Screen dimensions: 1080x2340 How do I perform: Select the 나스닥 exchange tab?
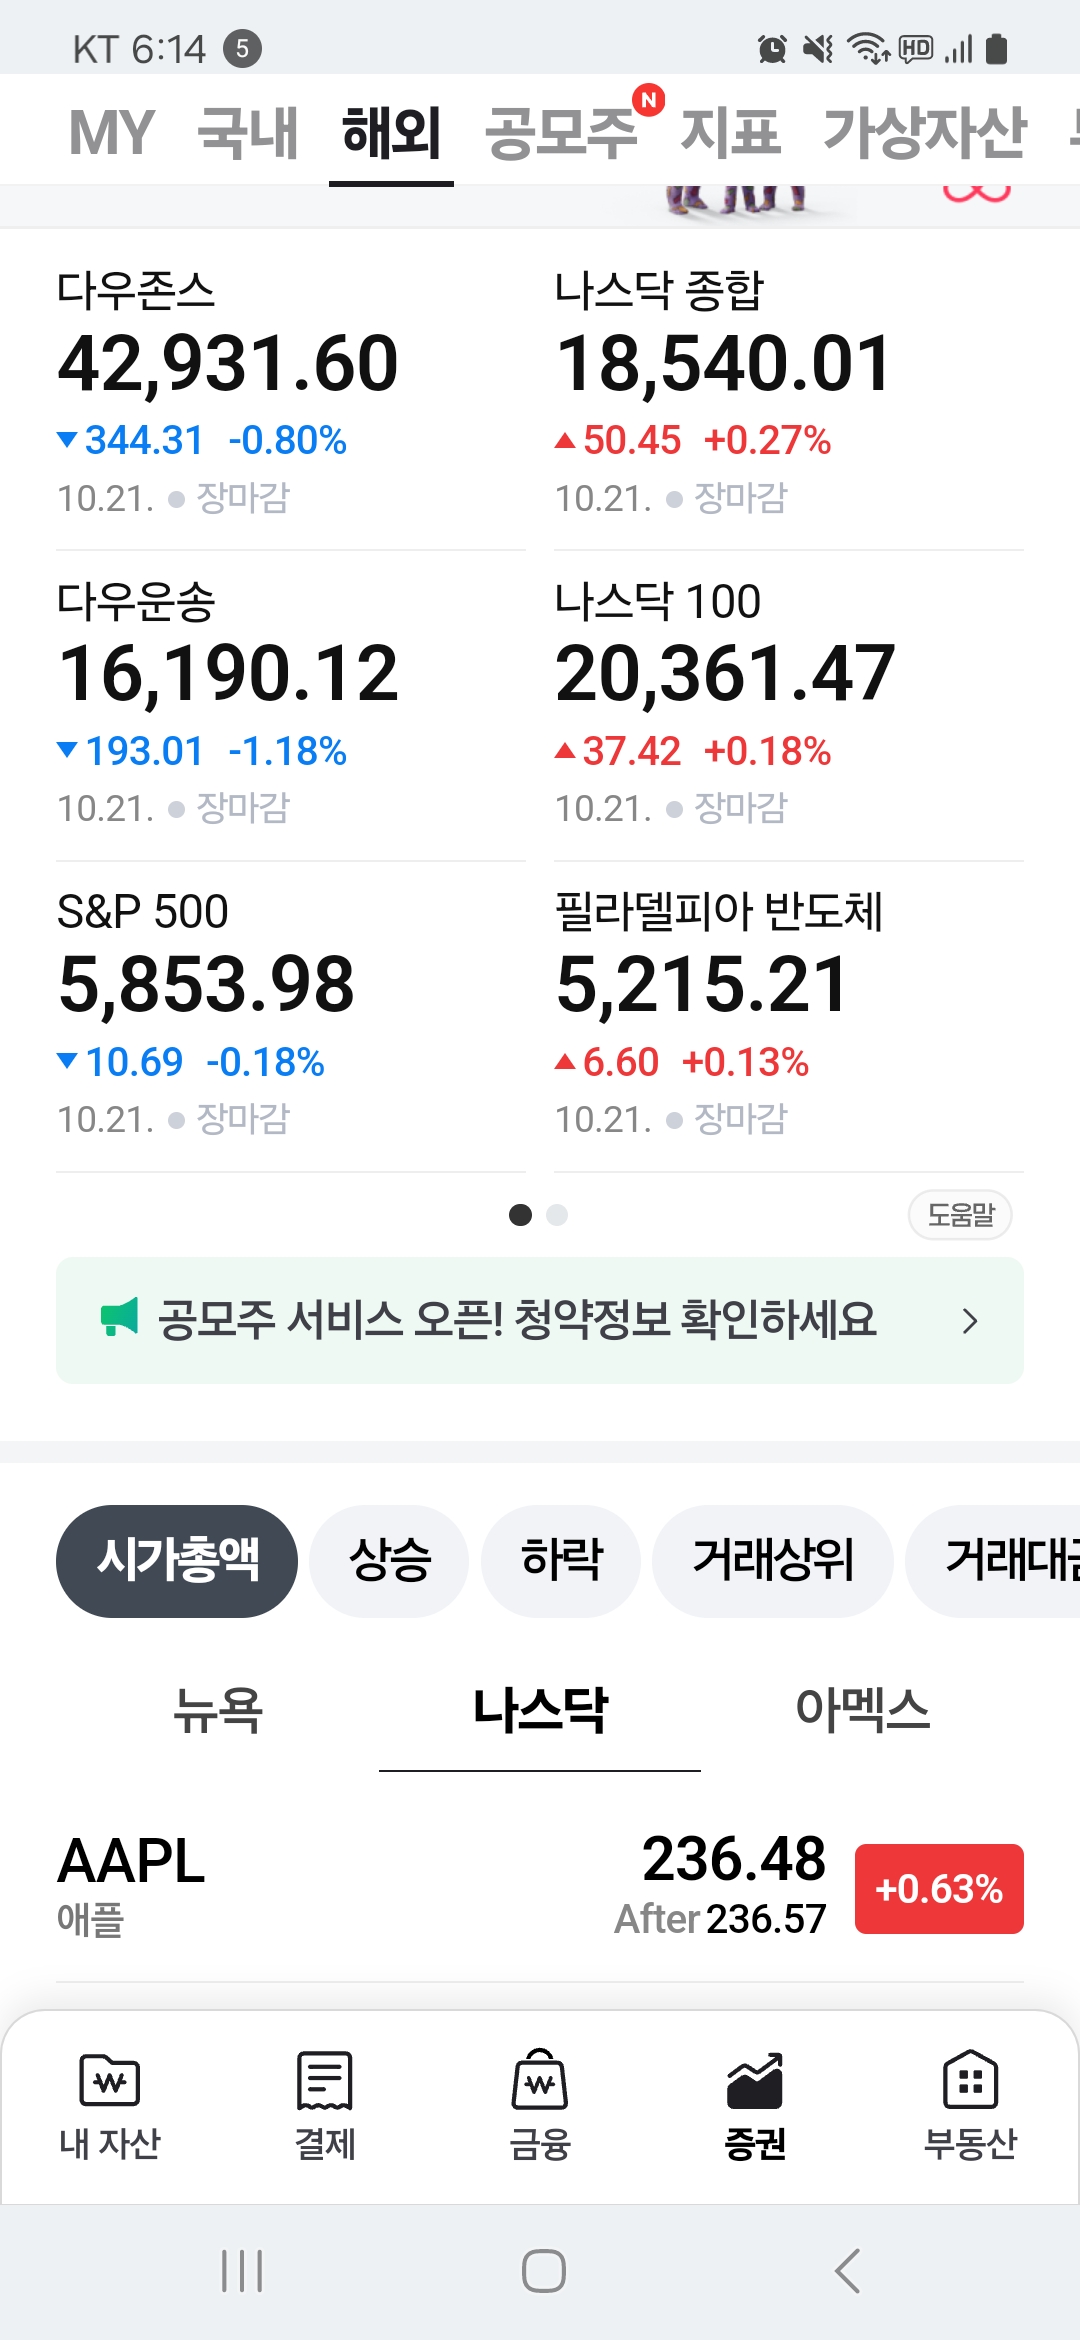pyautogui.click(x=540, y=1709)
